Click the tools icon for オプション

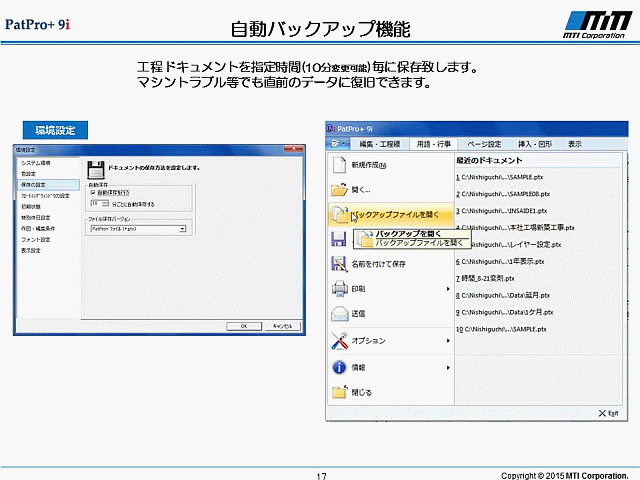tap(339, 341)
